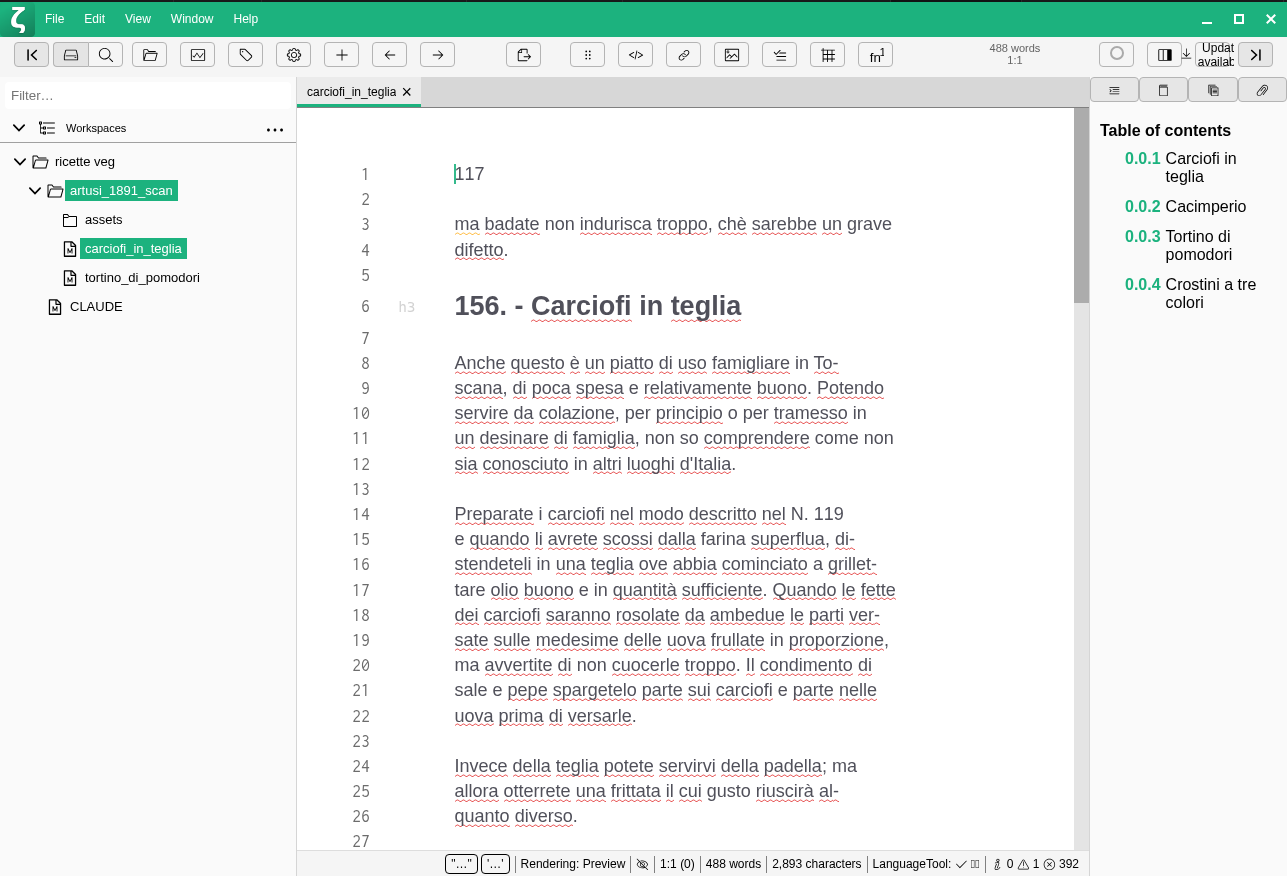The height and width of the screenshot is (876, 1287).
Task: Click the h3 heading marker
Action: pyautogui.click(x=406, y=307)
